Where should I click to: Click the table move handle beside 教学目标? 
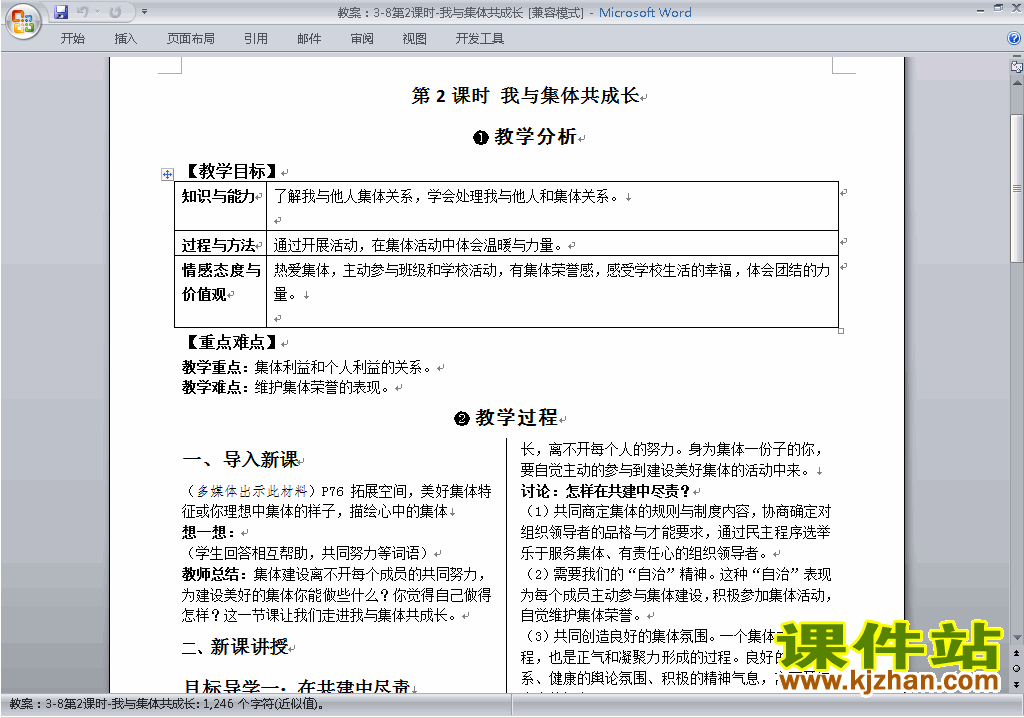click(x=167, y=174)
